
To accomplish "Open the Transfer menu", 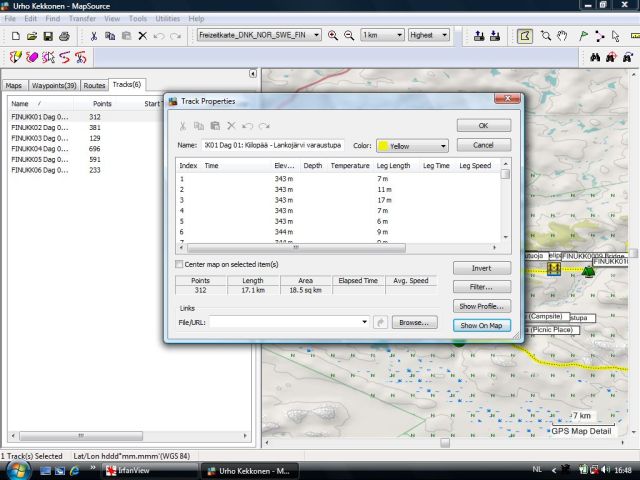I will (x=82, y=19).
